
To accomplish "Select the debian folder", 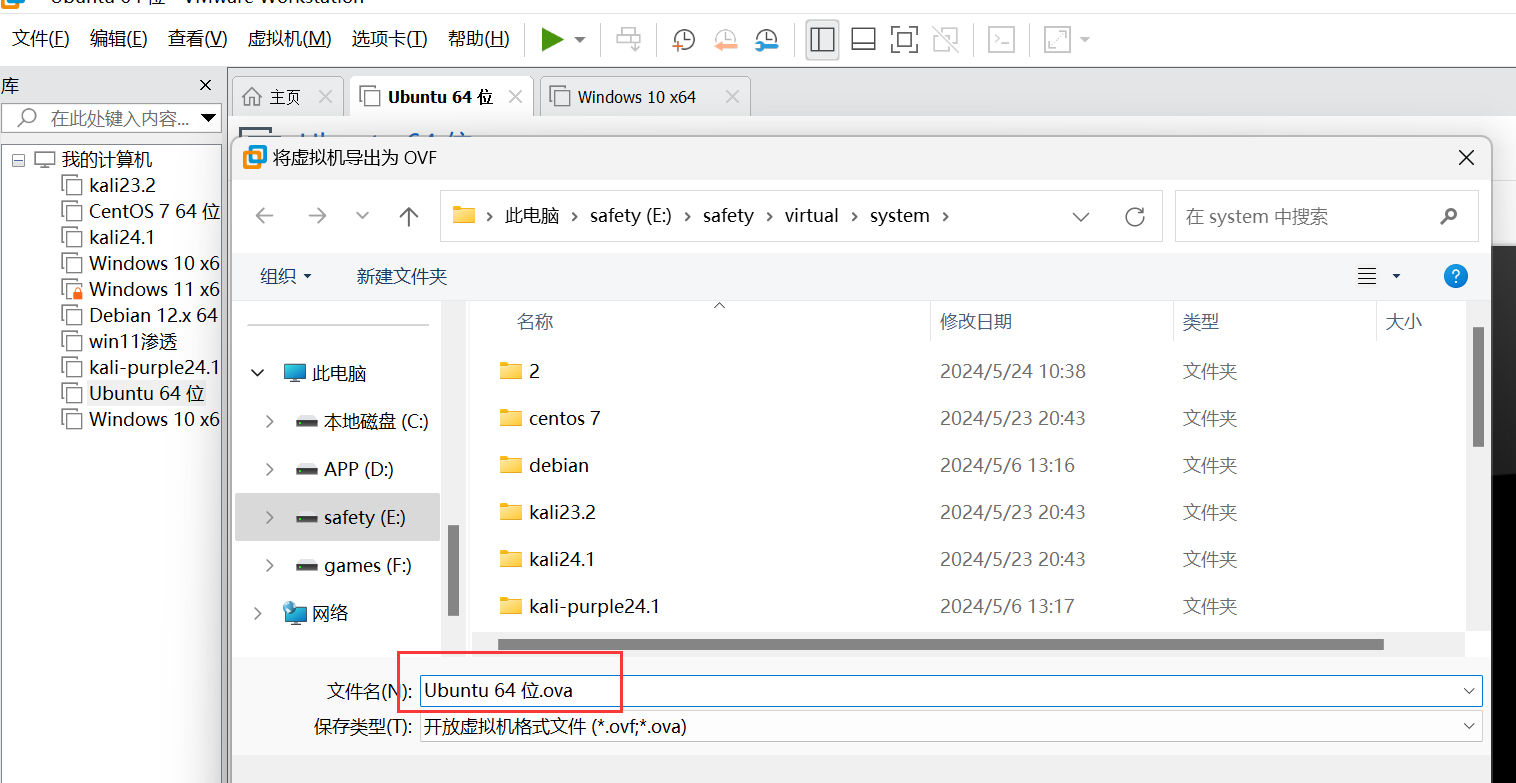I will point(544,465).
